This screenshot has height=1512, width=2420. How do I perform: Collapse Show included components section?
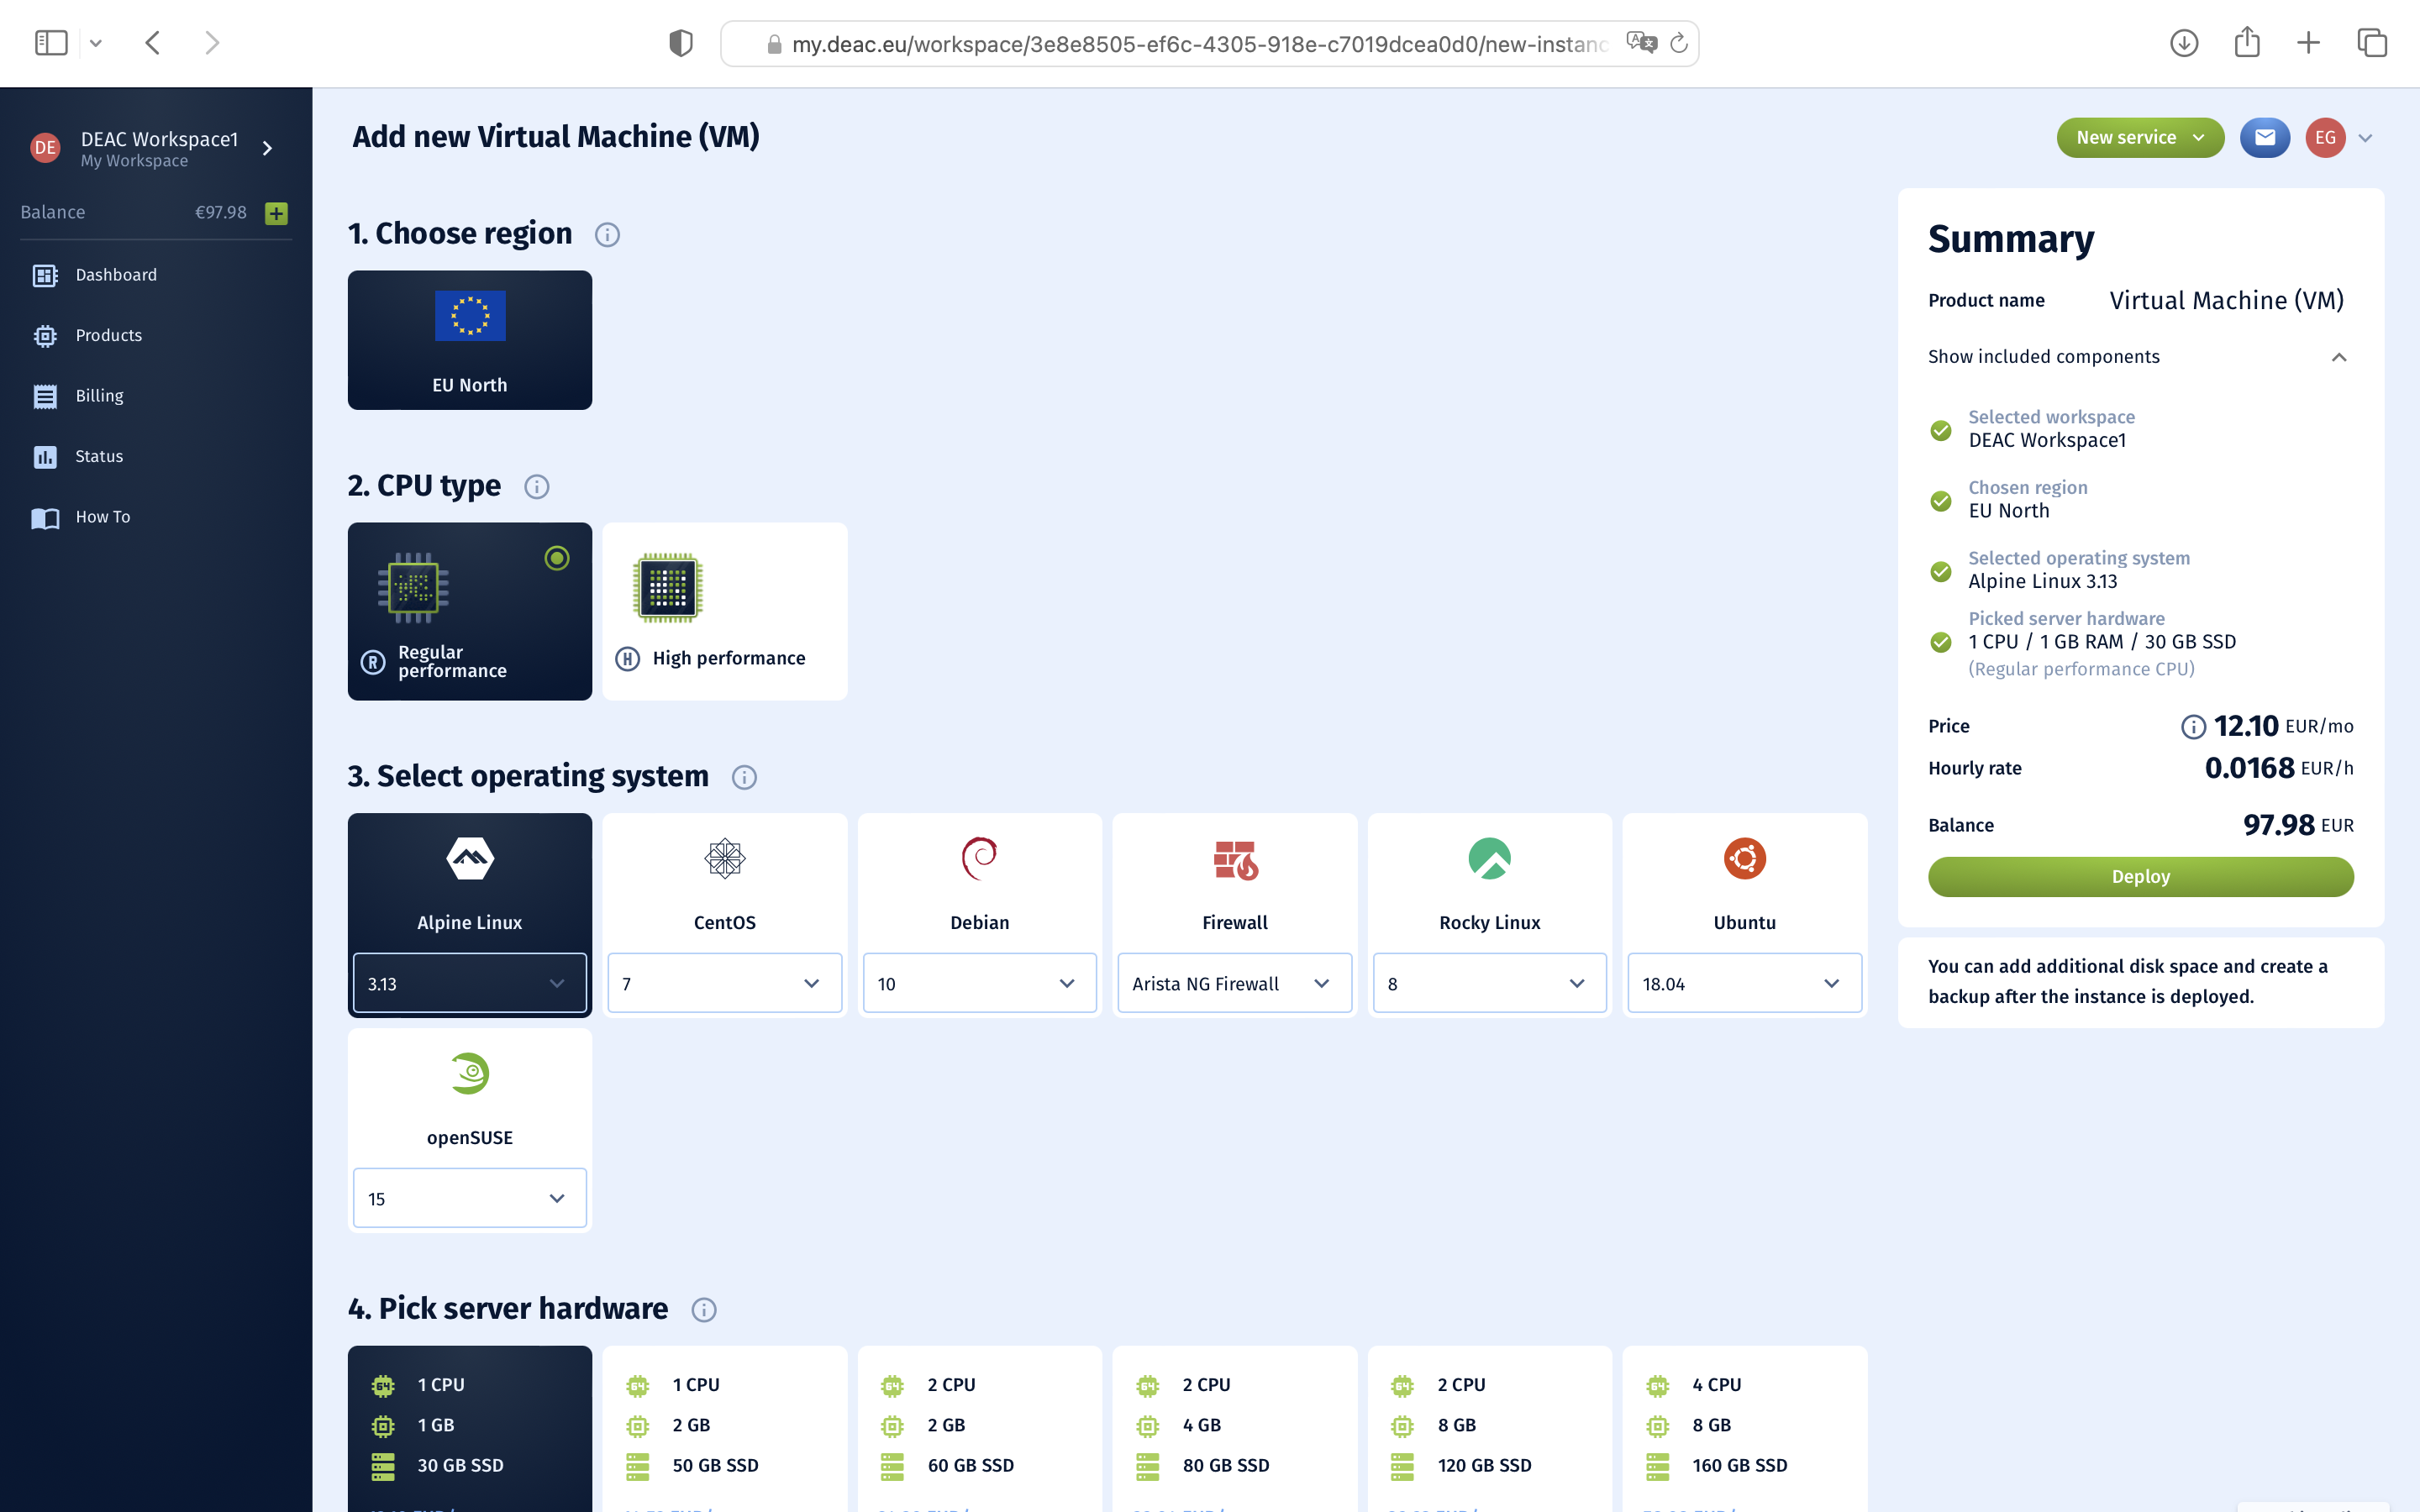(x=2338, y=358)
